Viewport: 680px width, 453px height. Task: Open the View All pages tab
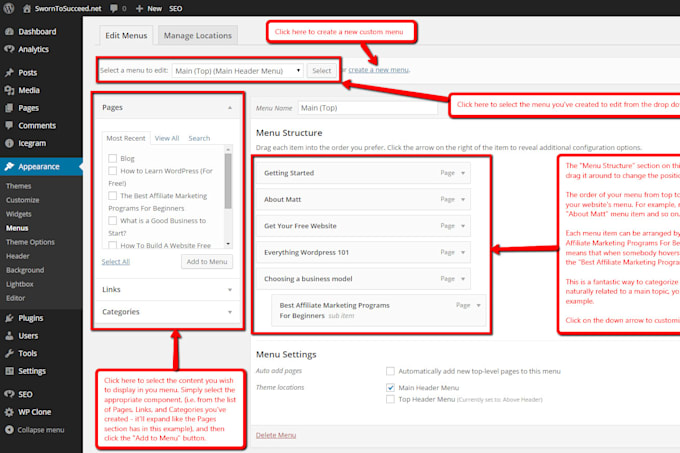[x=167, y=138]
